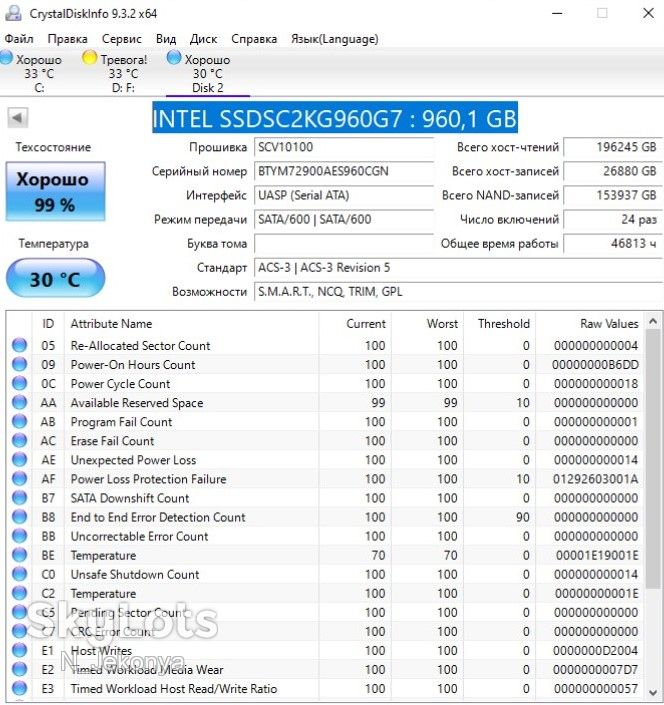664x705 pixels.
Task: Click raw value 01292603001A
Action: coord(595,479)
